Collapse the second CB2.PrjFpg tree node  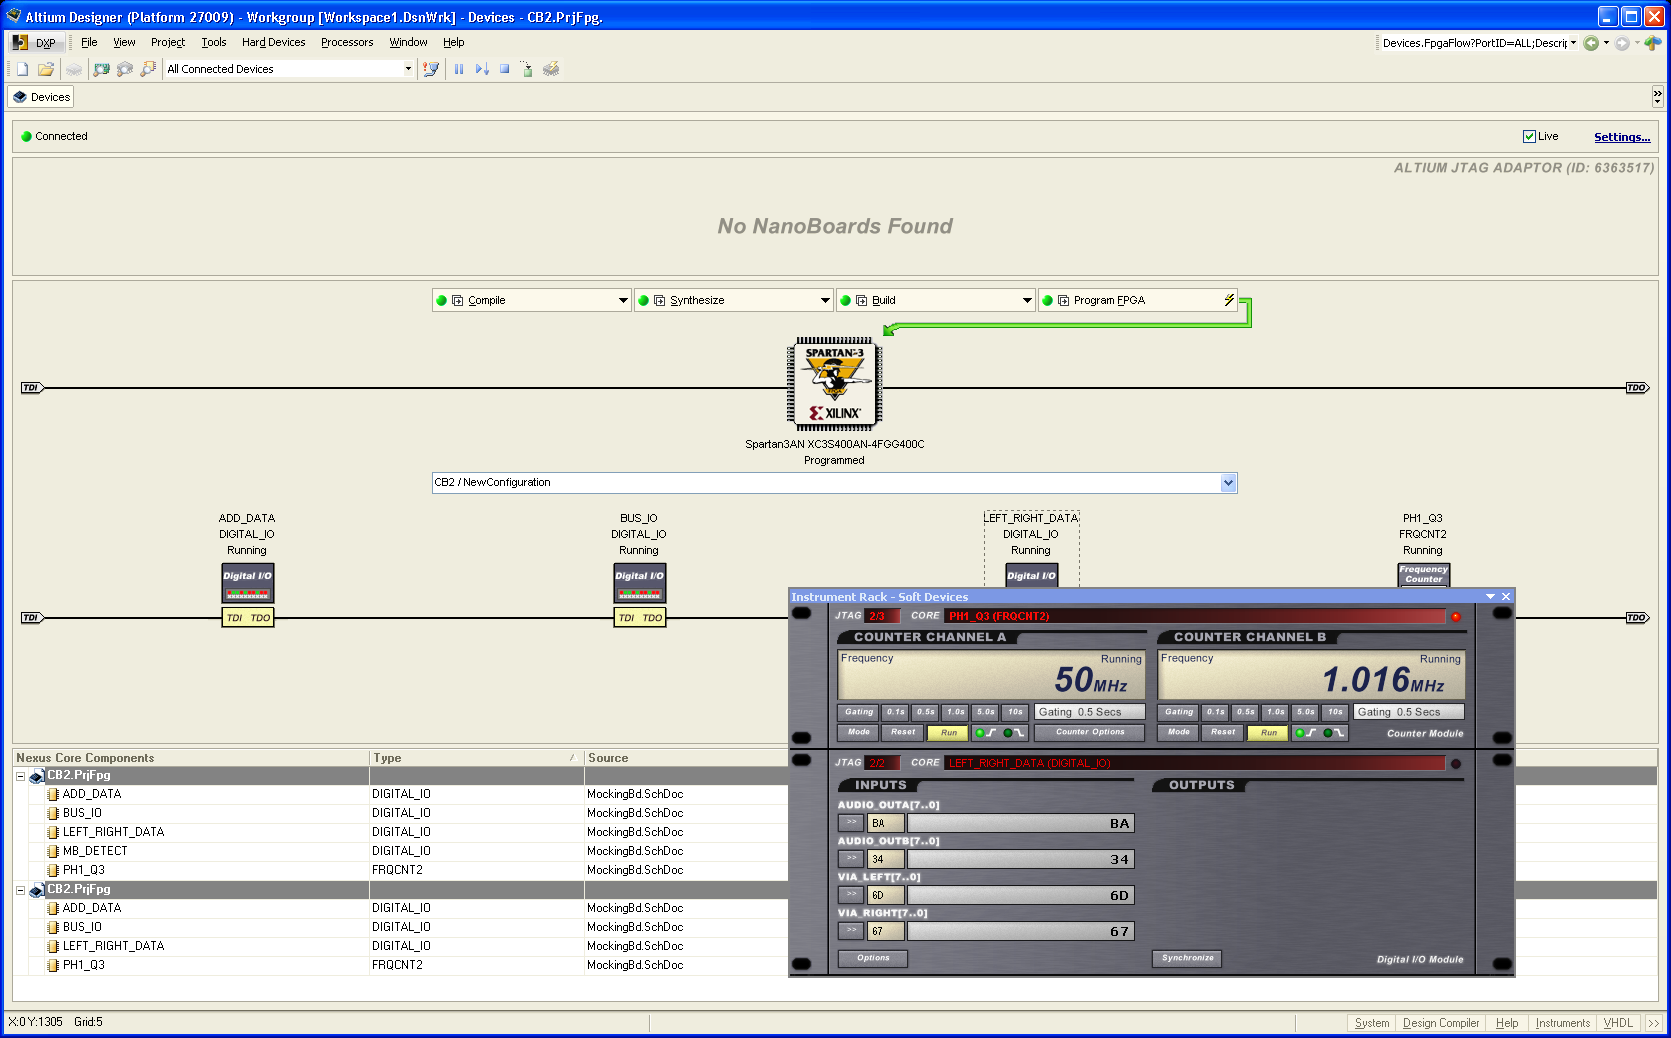click(20, 890)
